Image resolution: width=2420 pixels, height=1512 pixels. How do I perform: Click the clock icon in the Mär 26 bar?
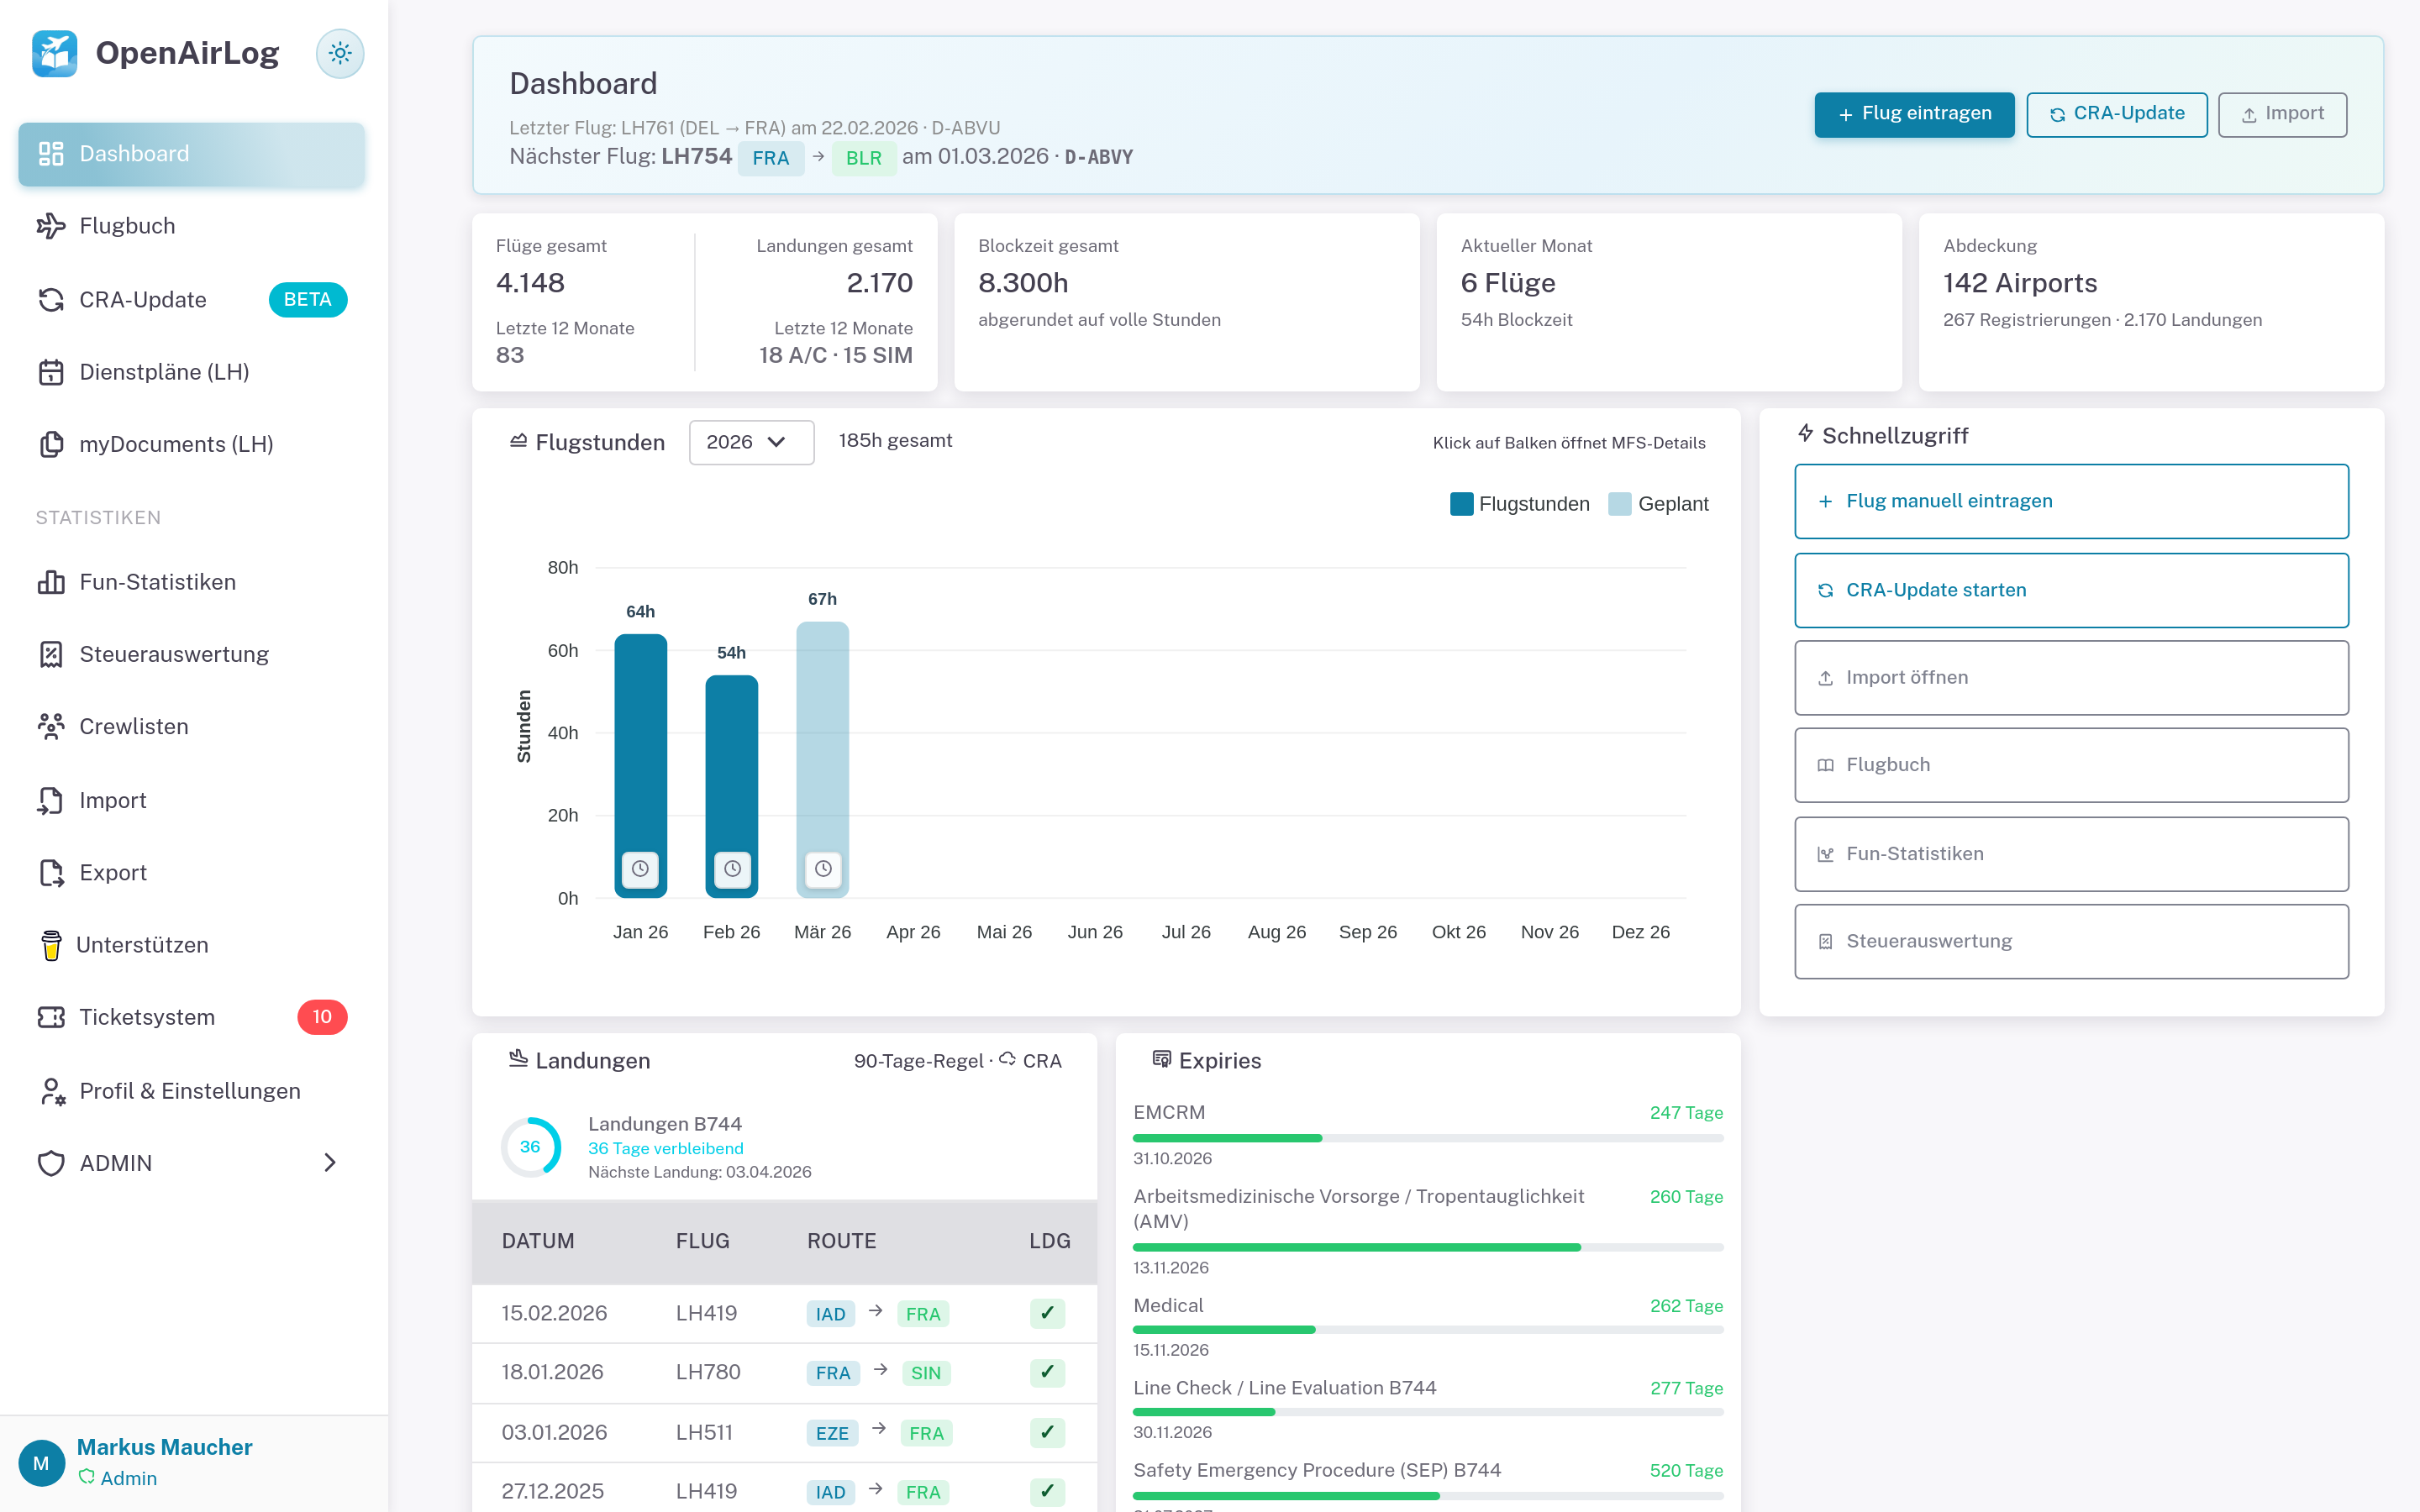click(x=823, y=868)
